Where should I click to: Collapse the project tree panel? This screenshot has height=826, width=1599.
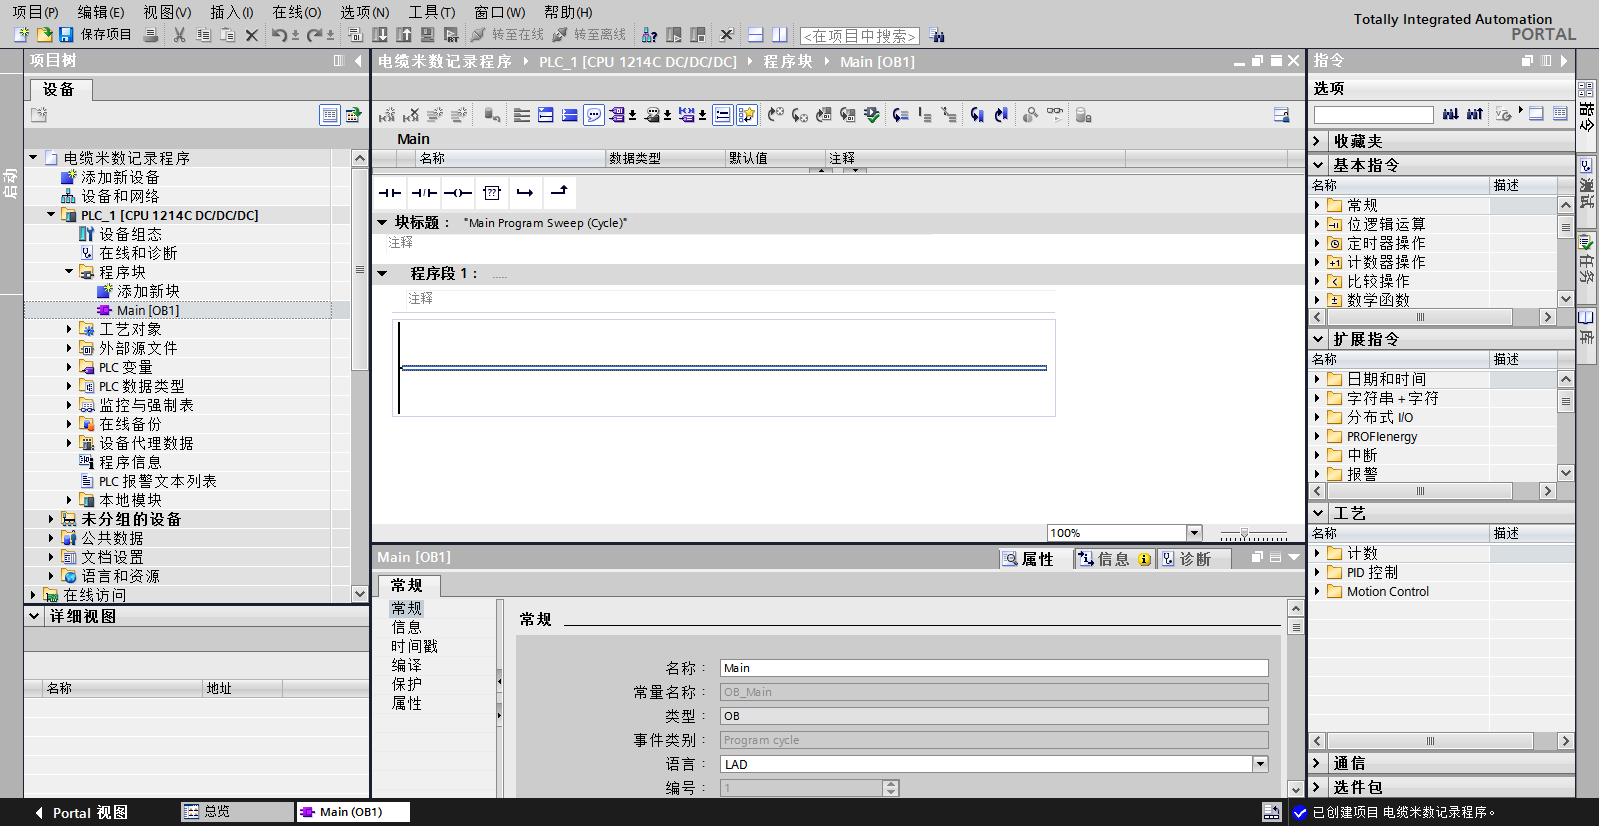pos(358,61)
